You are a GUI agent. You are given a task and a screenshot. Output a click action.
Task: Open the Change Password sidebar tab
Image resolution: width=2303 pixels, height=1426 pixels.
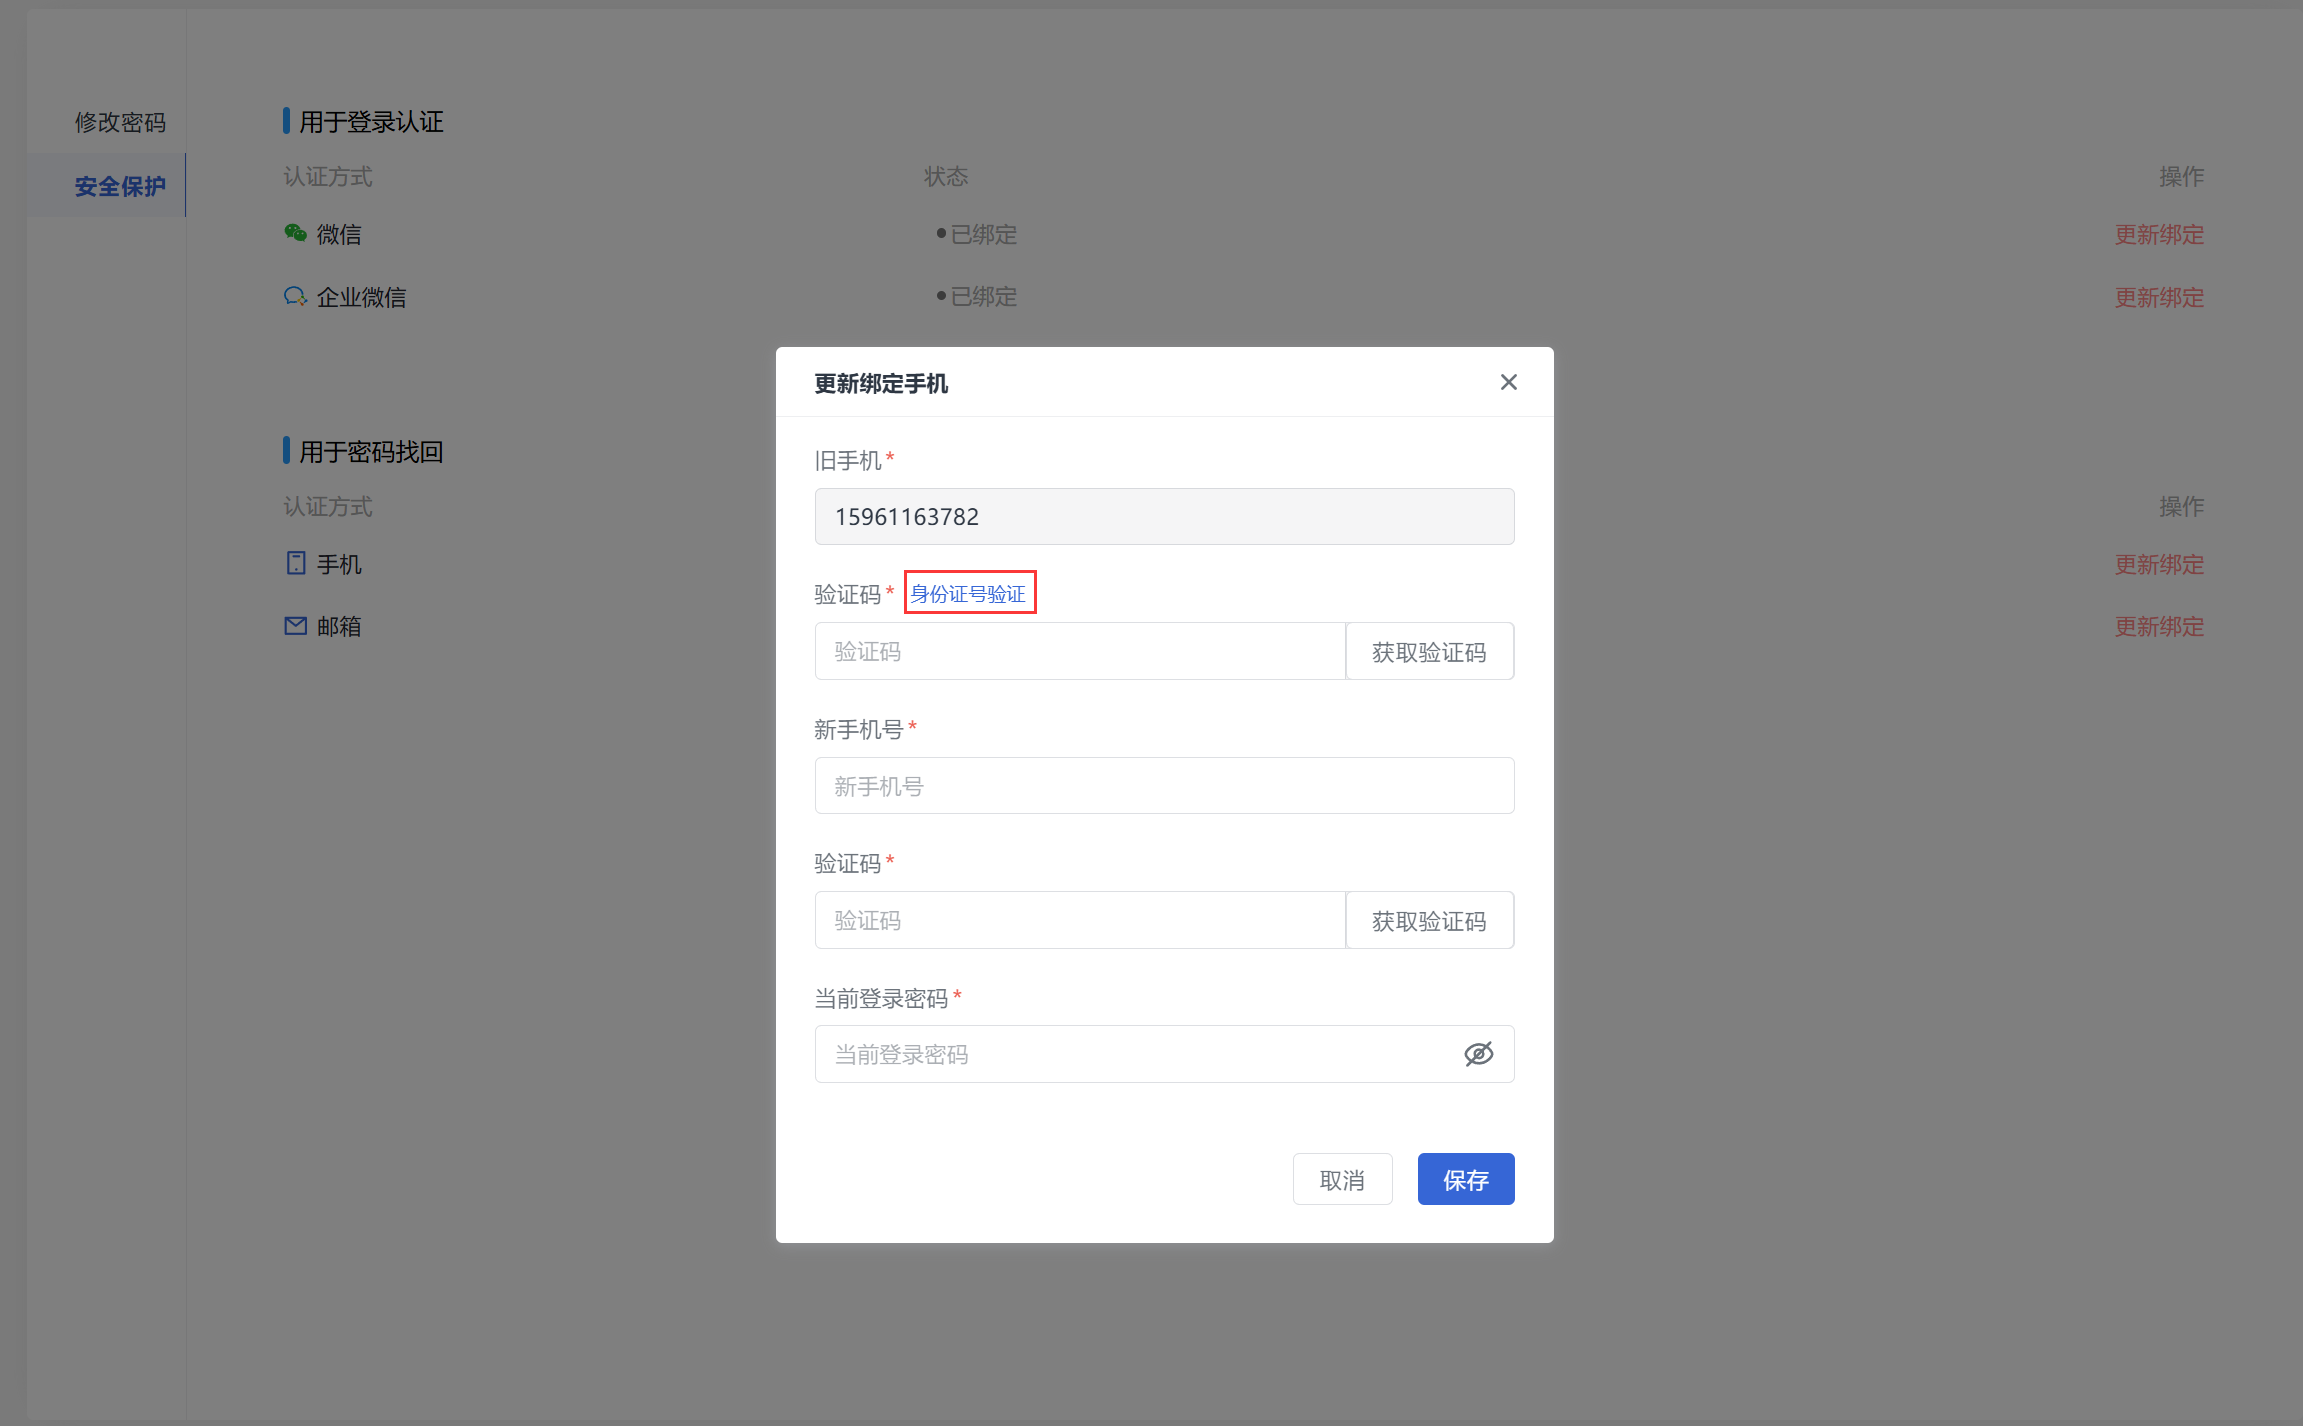pyautogui.click(x=120, y=122)
